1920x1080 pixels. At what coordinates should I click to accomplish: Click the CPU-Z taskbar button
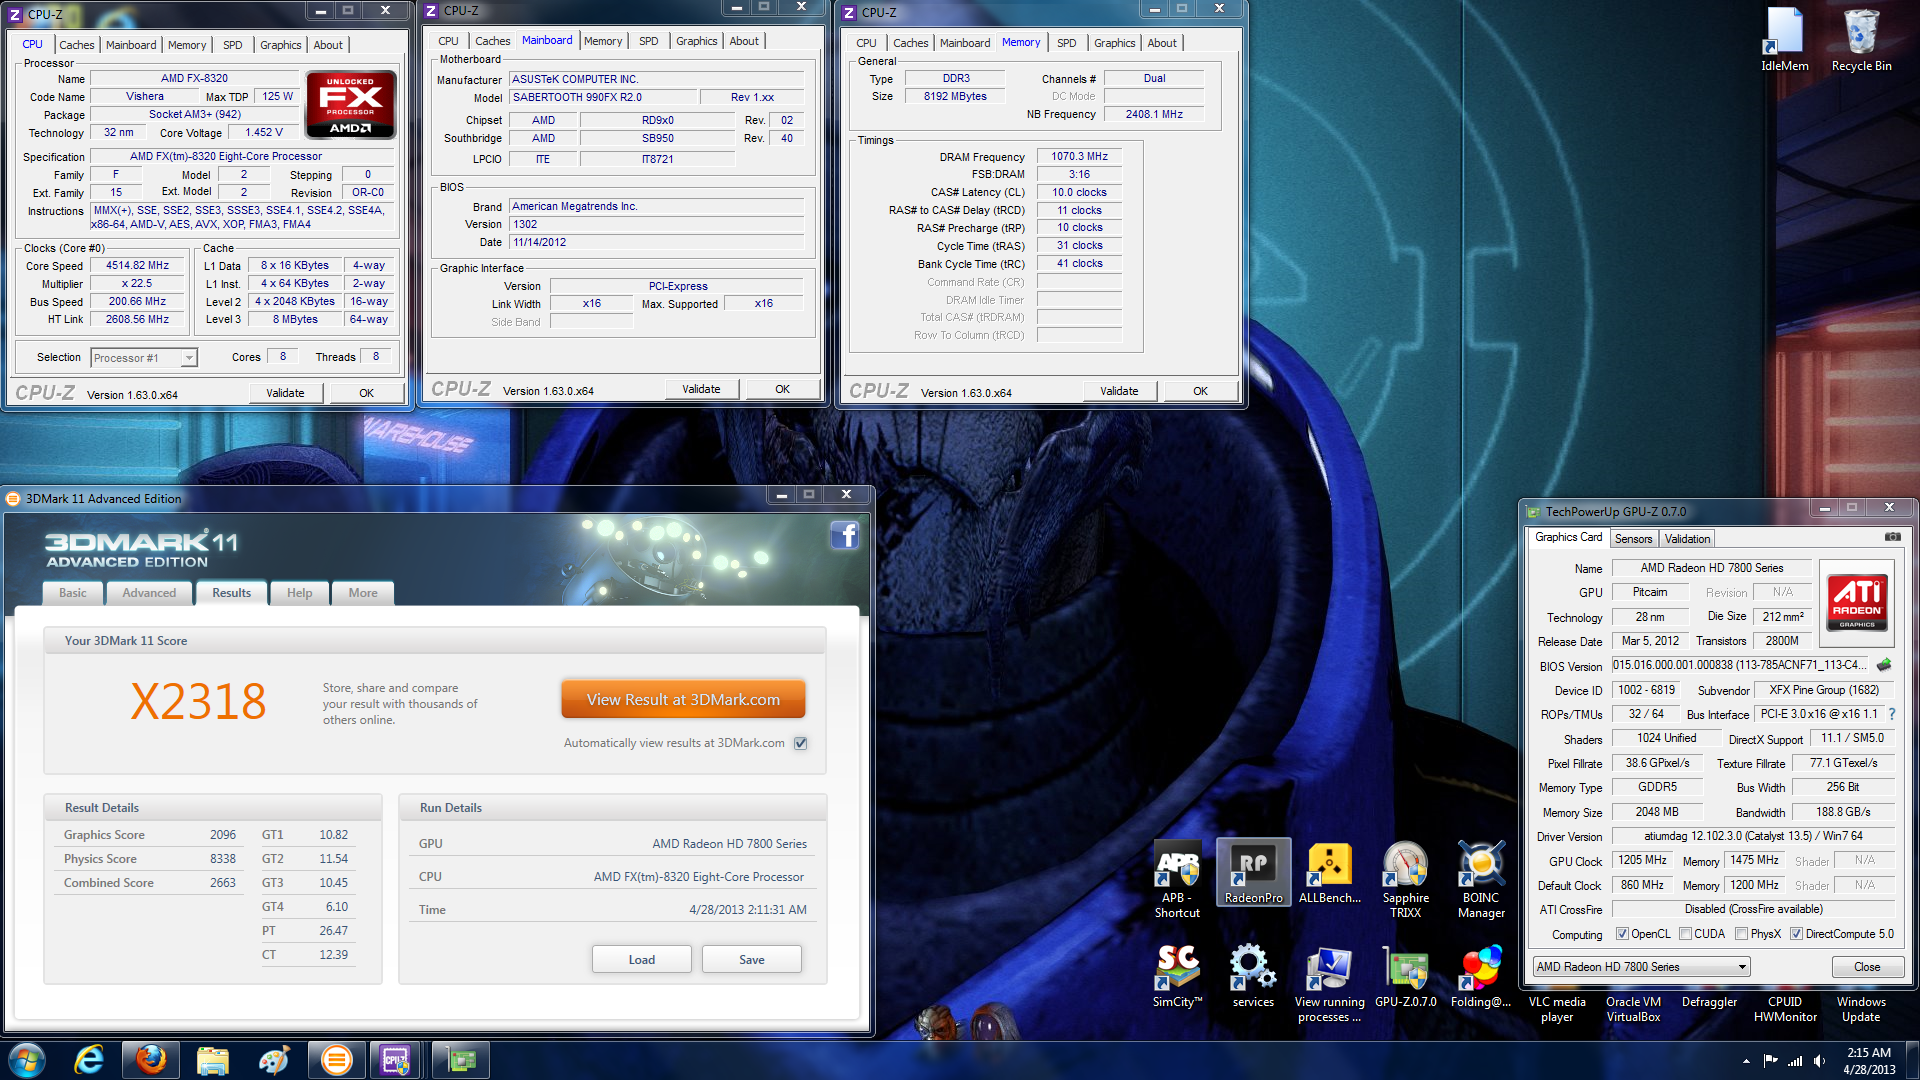pos(397,1060)
